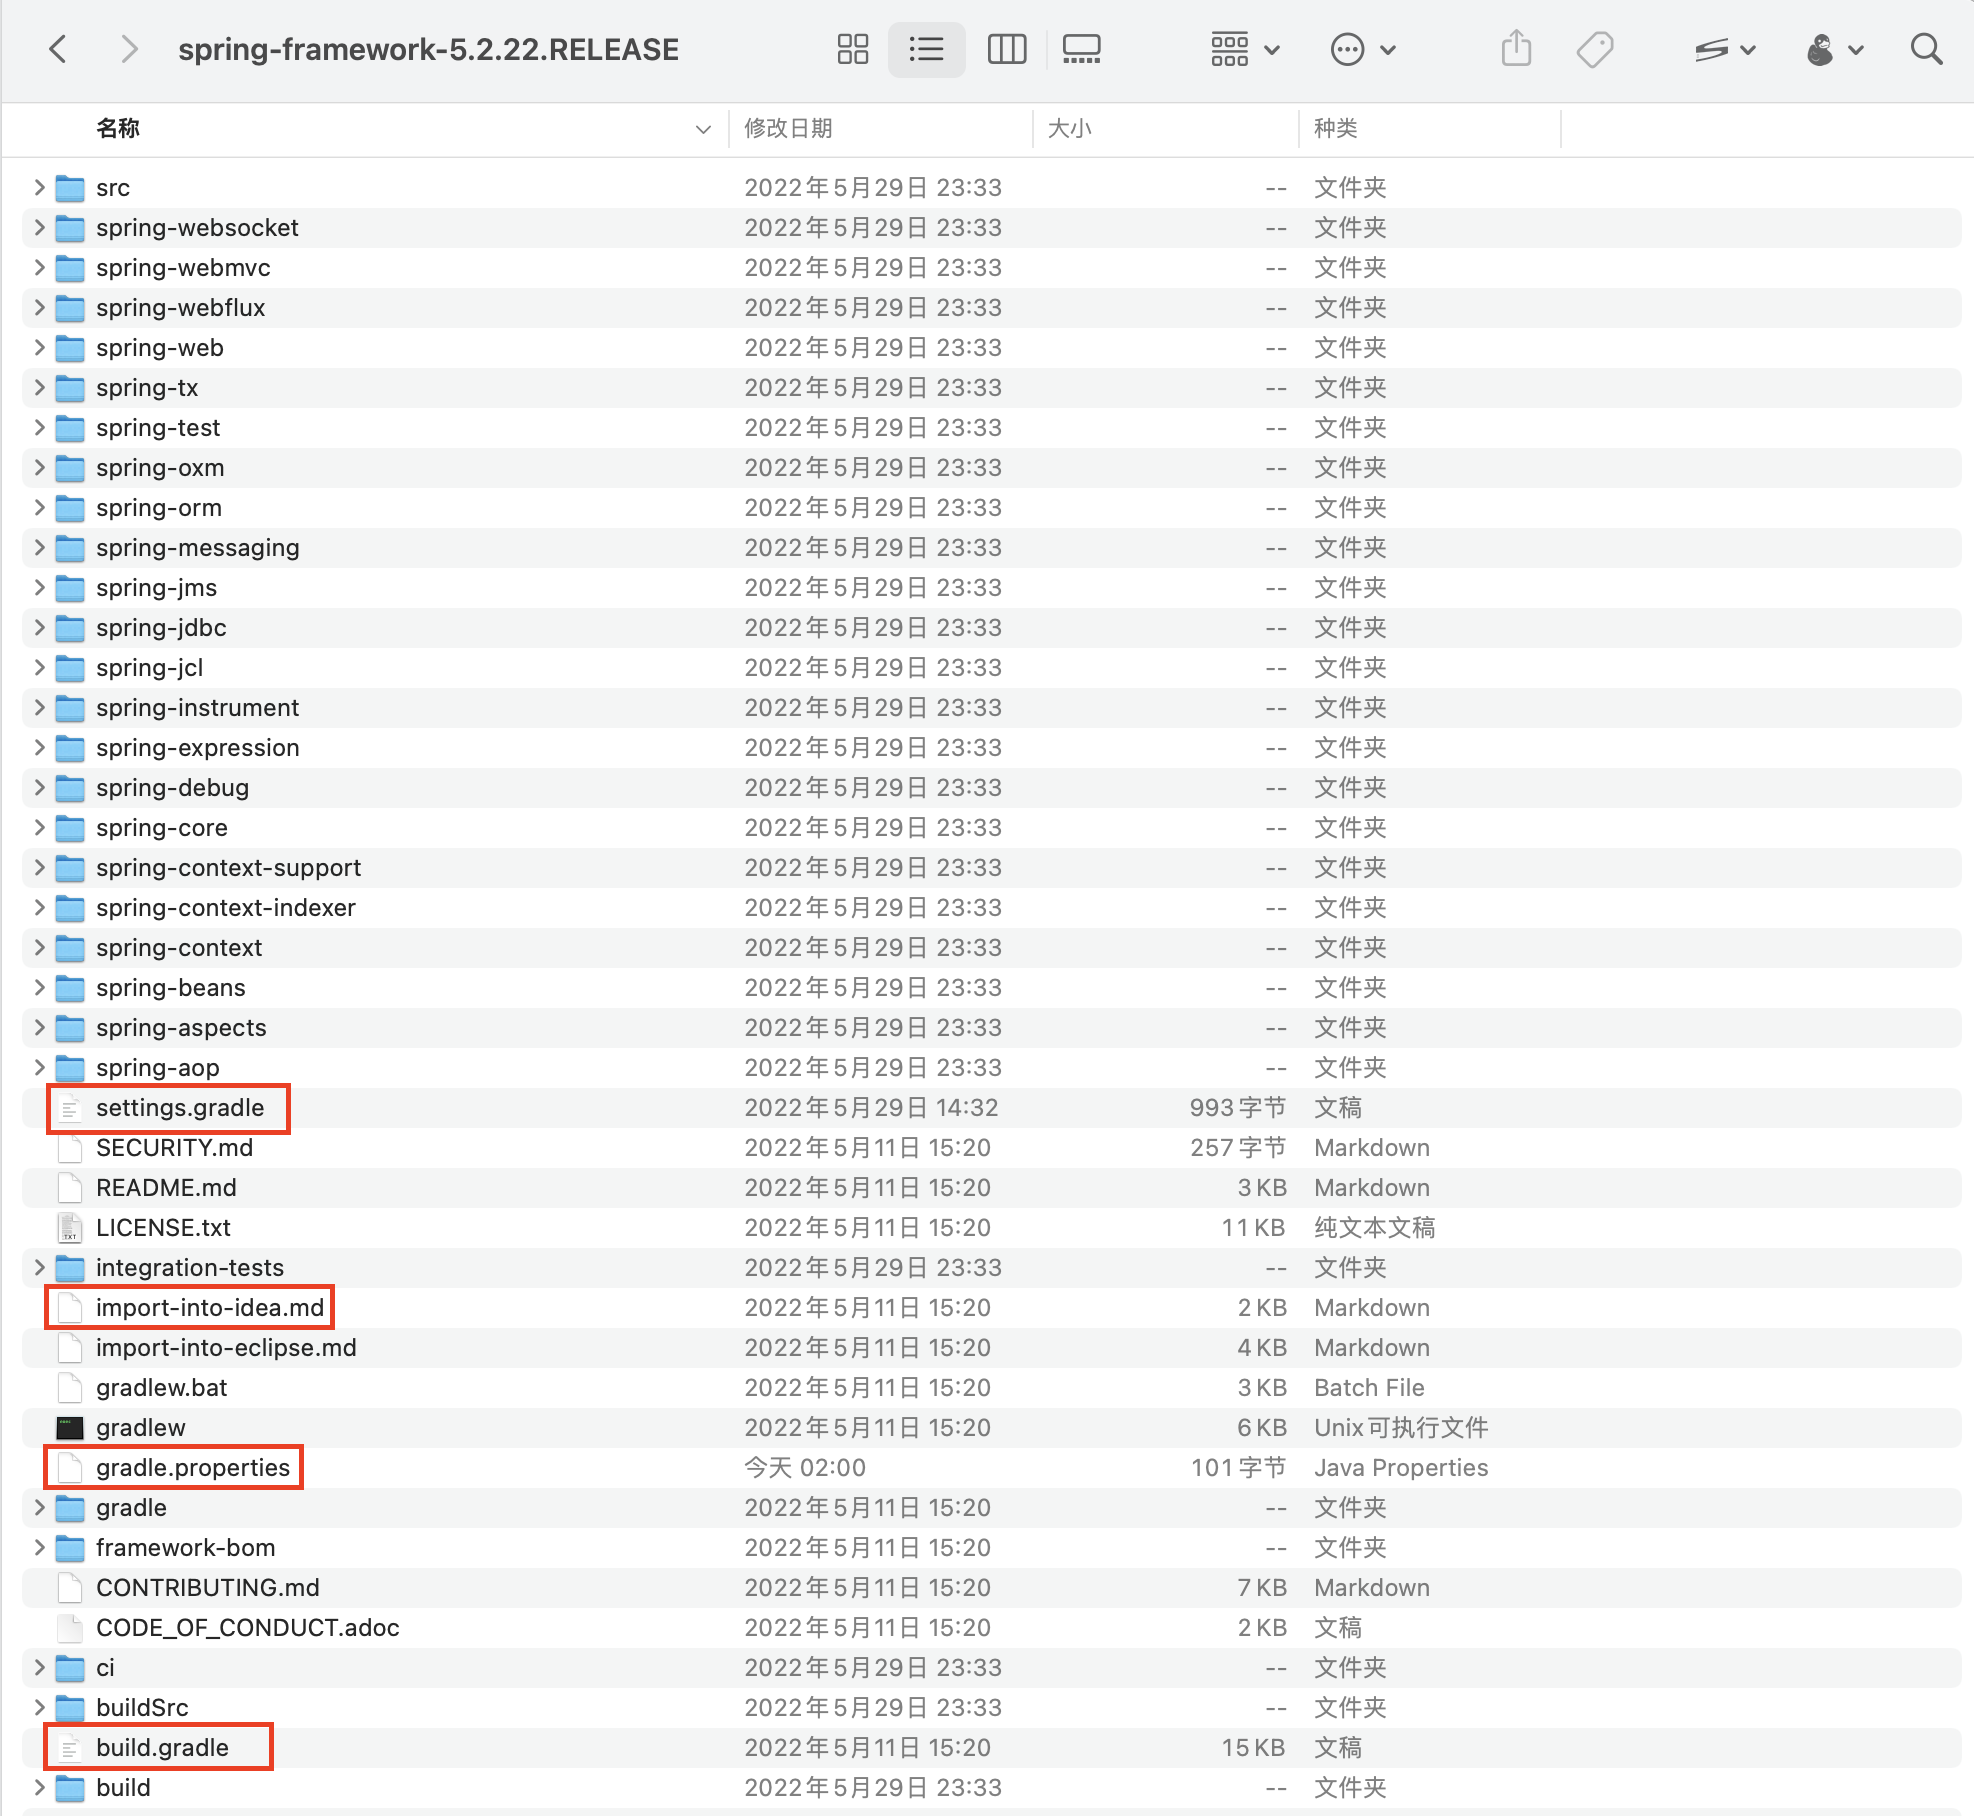The width and height of the screenshot is (1974, 1816).
Task: Select the spring-test folder icon
Action: 69,428
